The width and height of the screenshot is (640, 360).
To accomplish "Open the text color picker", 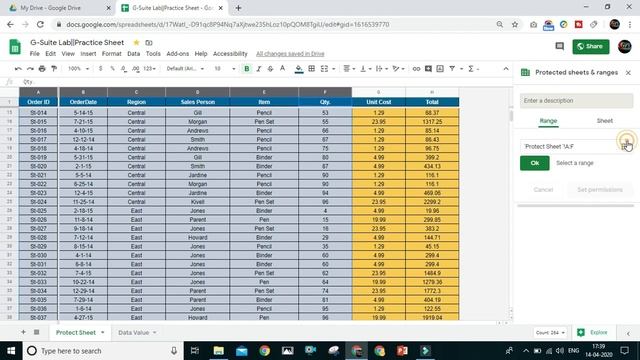I will pos(282,69).
